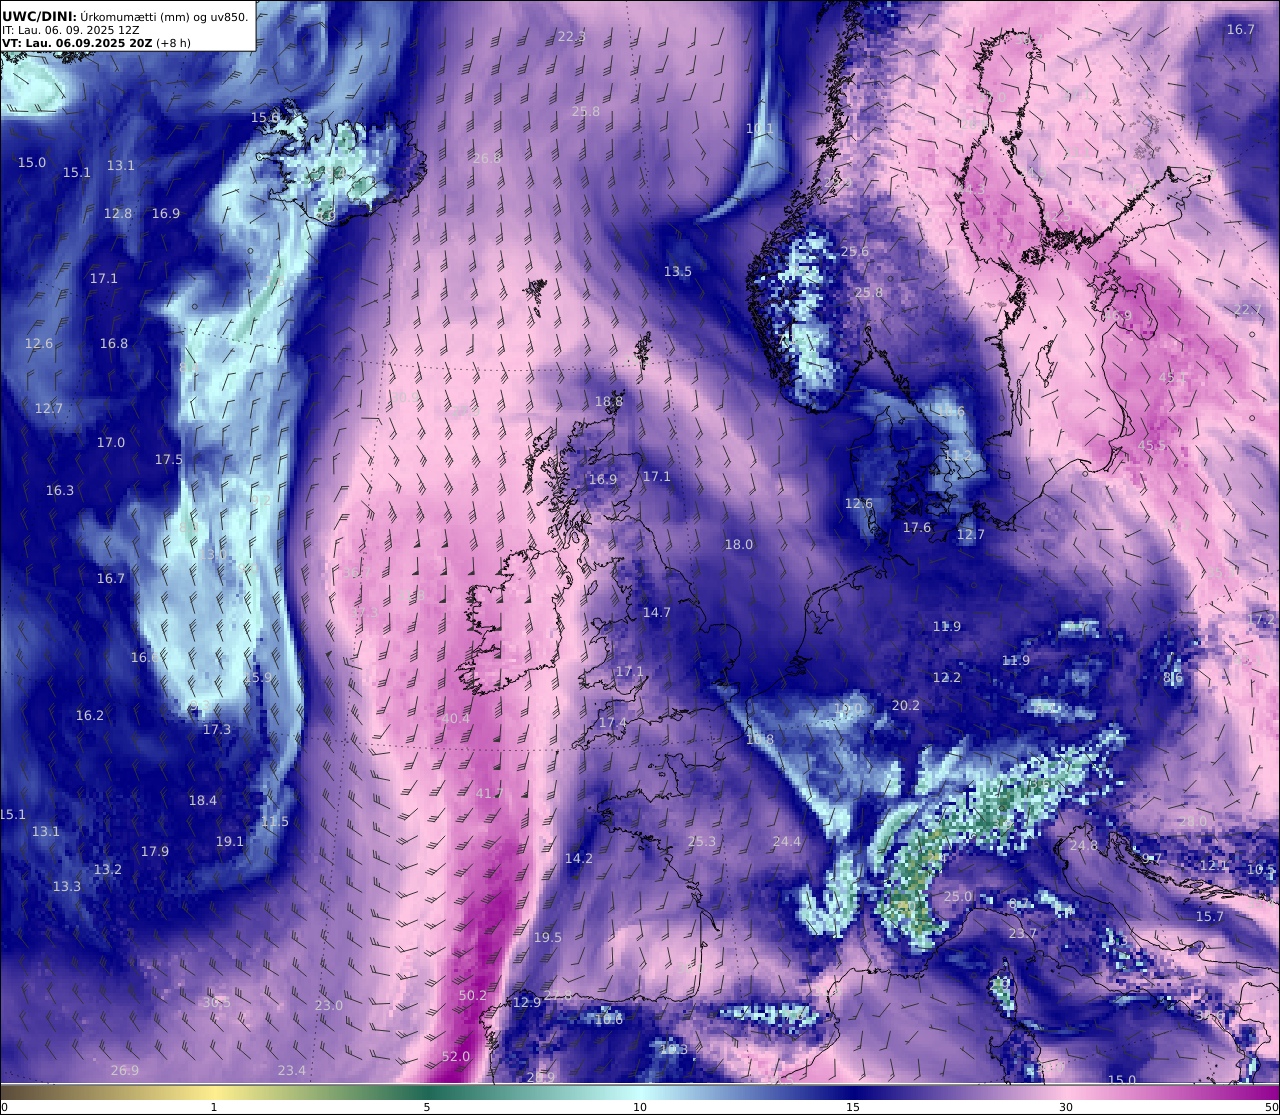Click the map value 17.6

[917, 528]
